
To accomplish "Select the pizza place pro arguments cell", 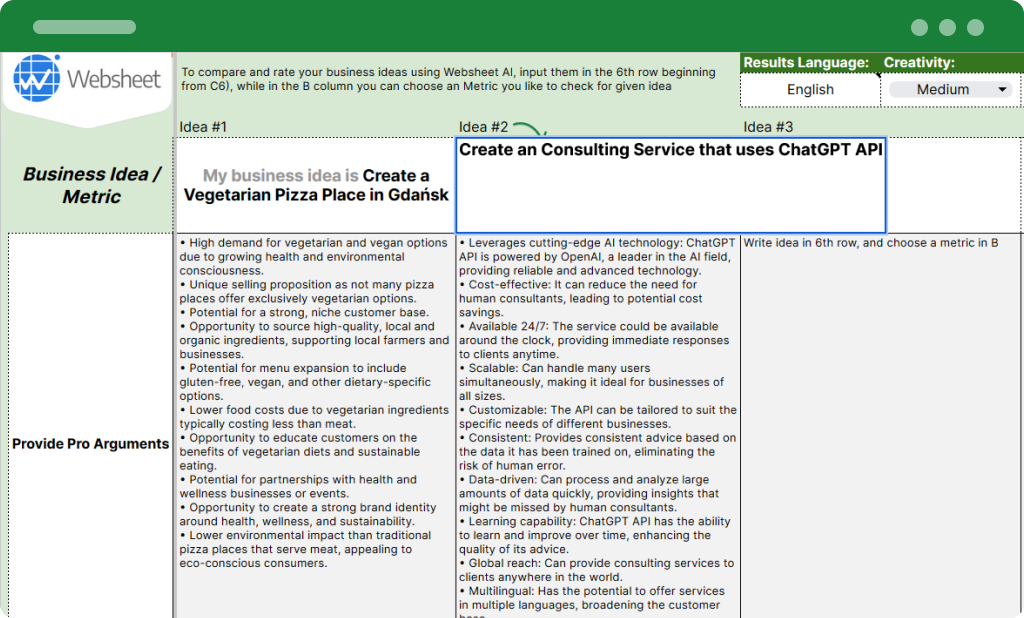I will (x=315, y=426).
